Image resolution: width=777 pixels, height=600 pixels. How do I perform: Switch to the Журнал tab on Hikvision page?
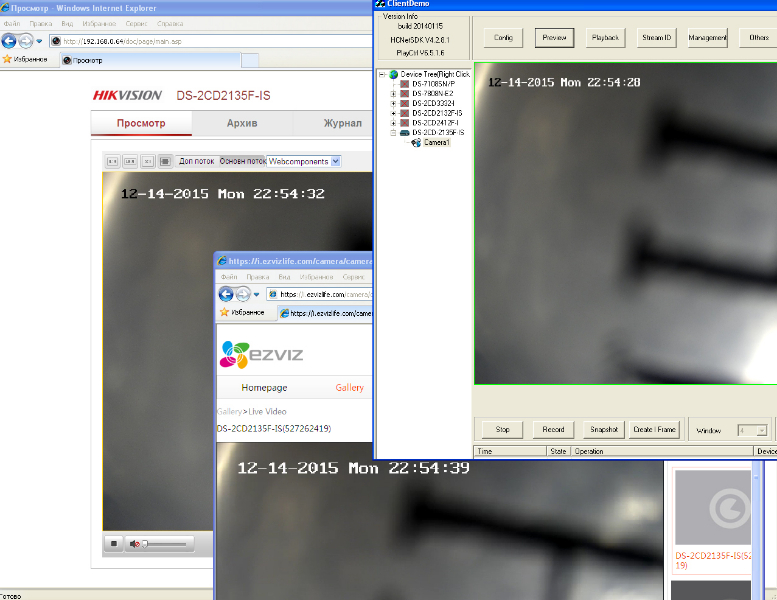click(x=342, y=123)
